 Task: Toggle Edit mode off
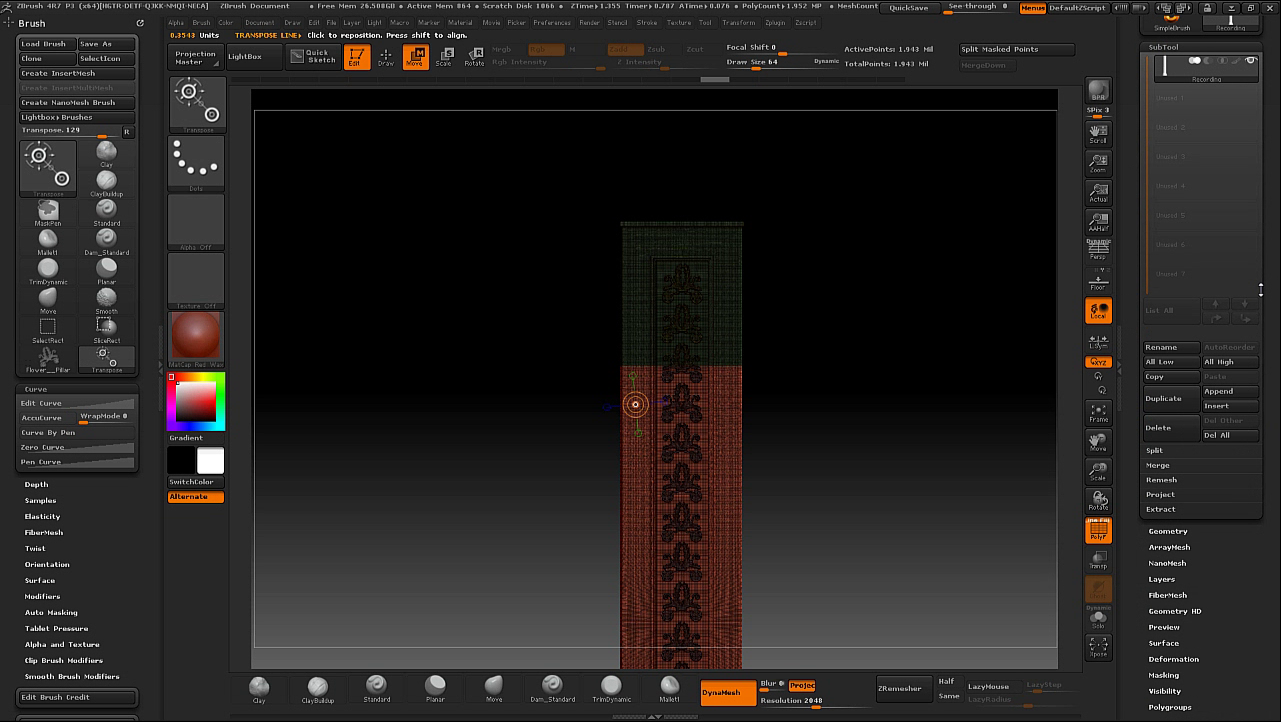(356, 57)
